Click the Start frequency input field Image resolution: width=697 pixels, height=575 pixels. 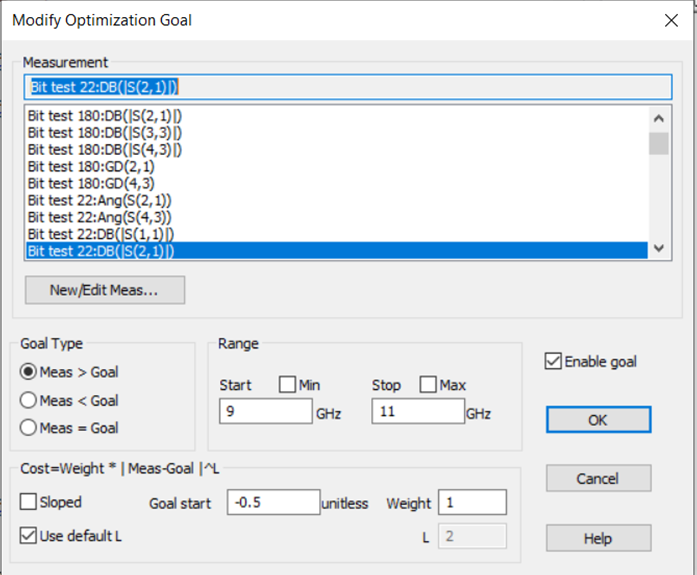(x=265, y=411)
